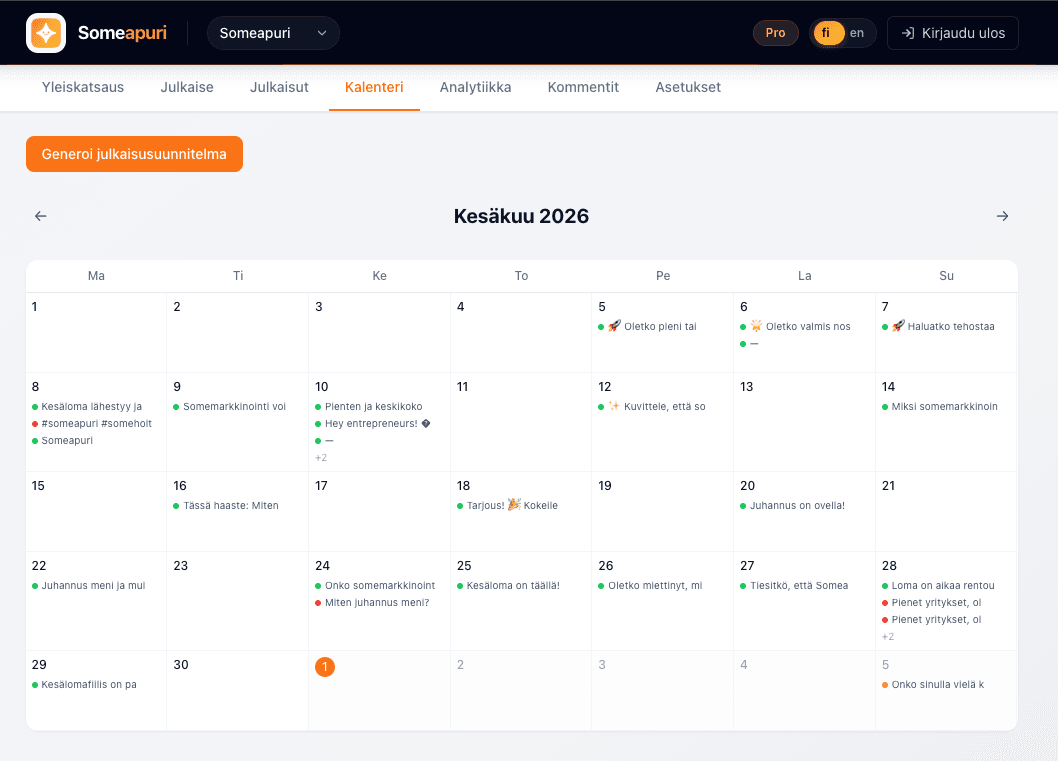Viewport: 1058px width, 761px height.
Task: Expand the +2 more posts on day 10
Action: 321,457
